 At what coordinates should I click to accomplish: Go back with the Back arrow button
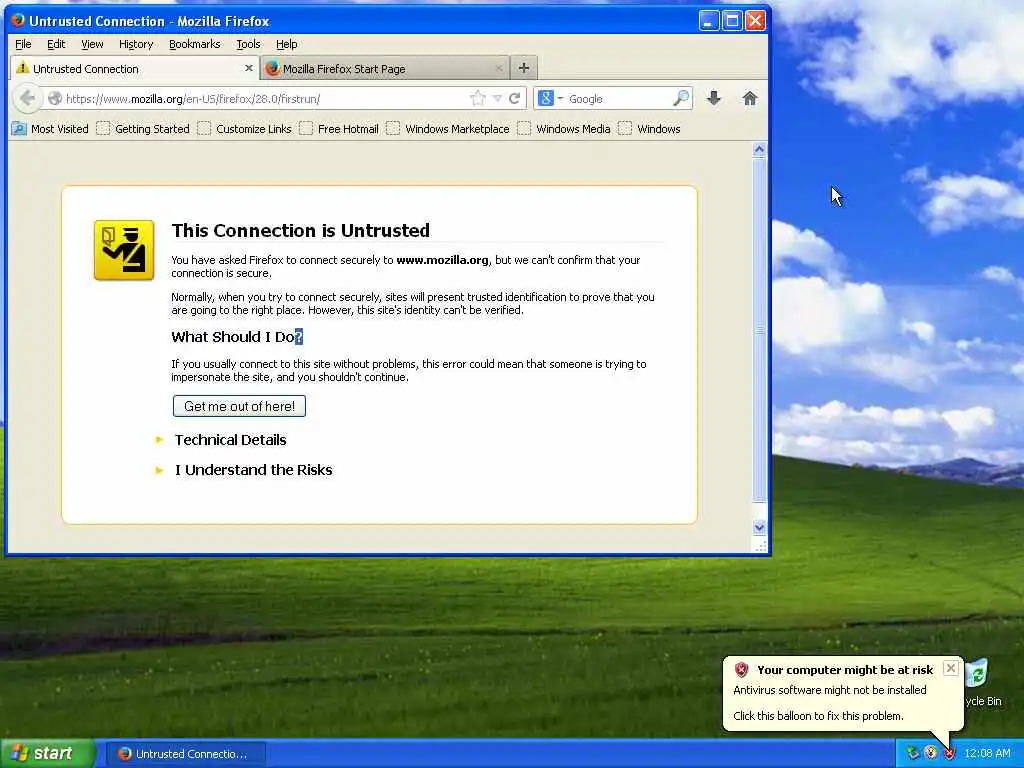[27, 99]
